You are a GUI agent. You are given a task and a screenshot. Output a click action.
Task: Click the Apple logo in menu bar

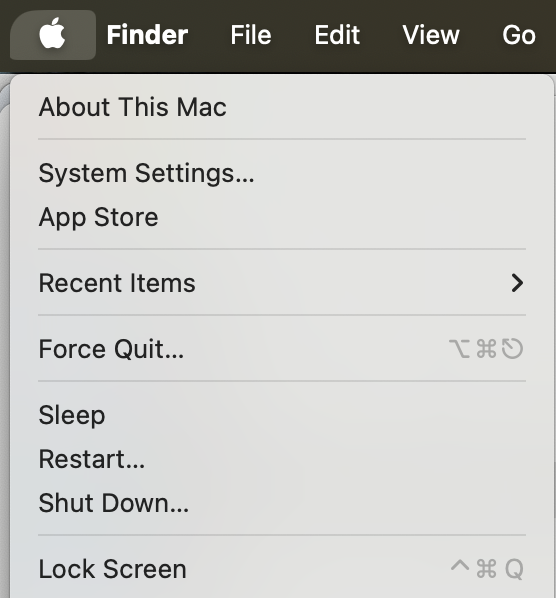point(52,34)
